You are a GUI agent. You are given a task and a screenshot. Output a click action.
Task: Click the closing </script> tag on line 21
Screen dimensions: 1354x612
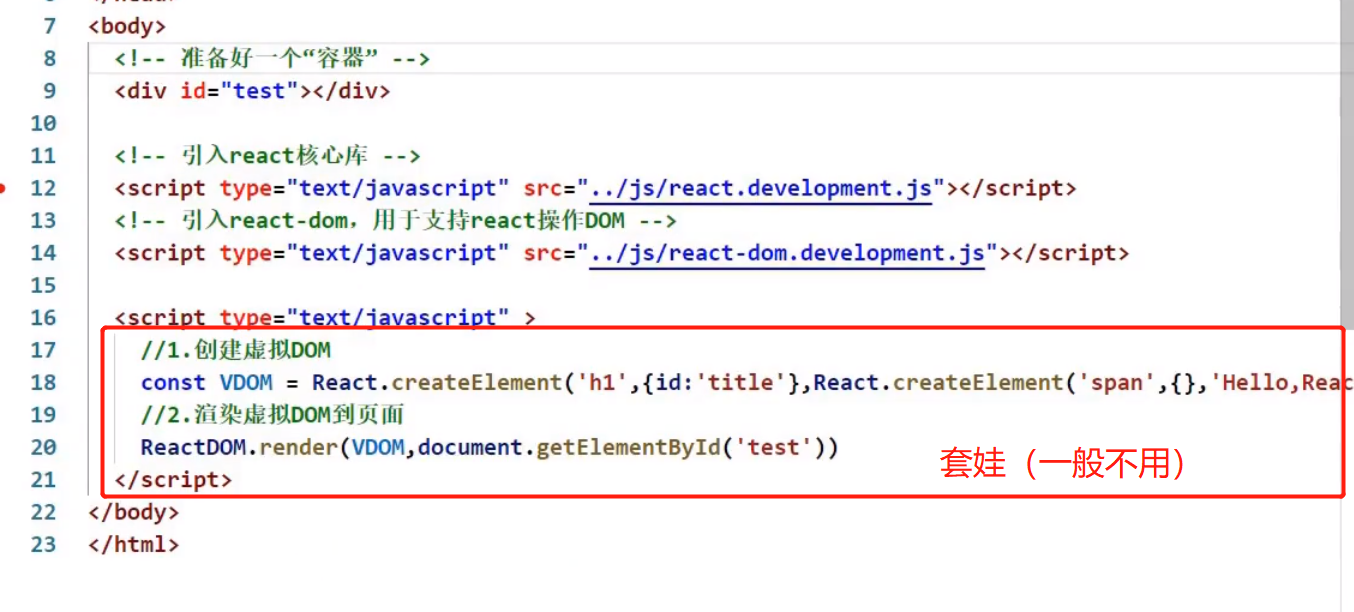click(x=174, y=480)
